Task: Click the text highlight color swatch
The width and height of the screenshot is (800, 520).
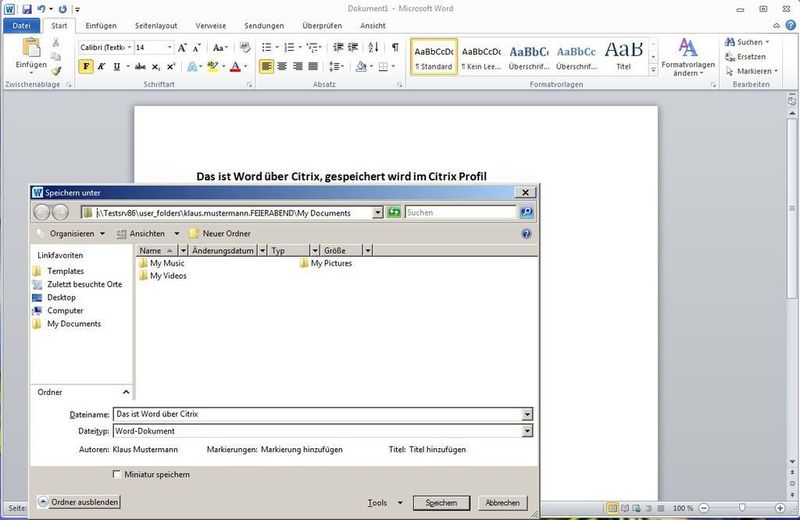Action: coord(213,66)
